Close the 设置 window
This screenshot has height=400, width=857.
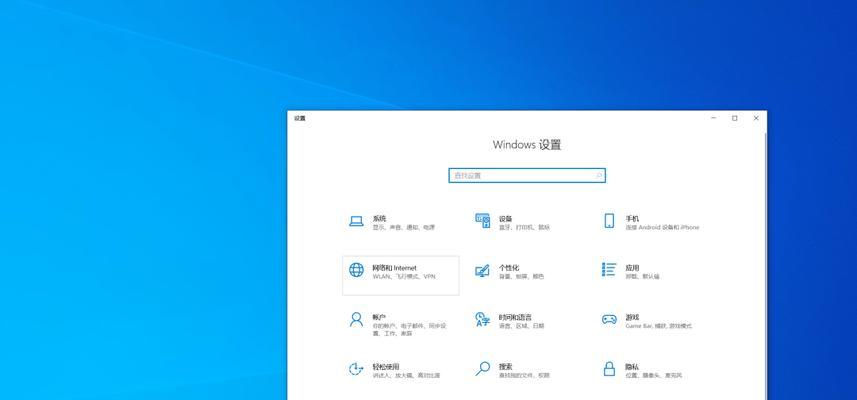click(756, 118)
